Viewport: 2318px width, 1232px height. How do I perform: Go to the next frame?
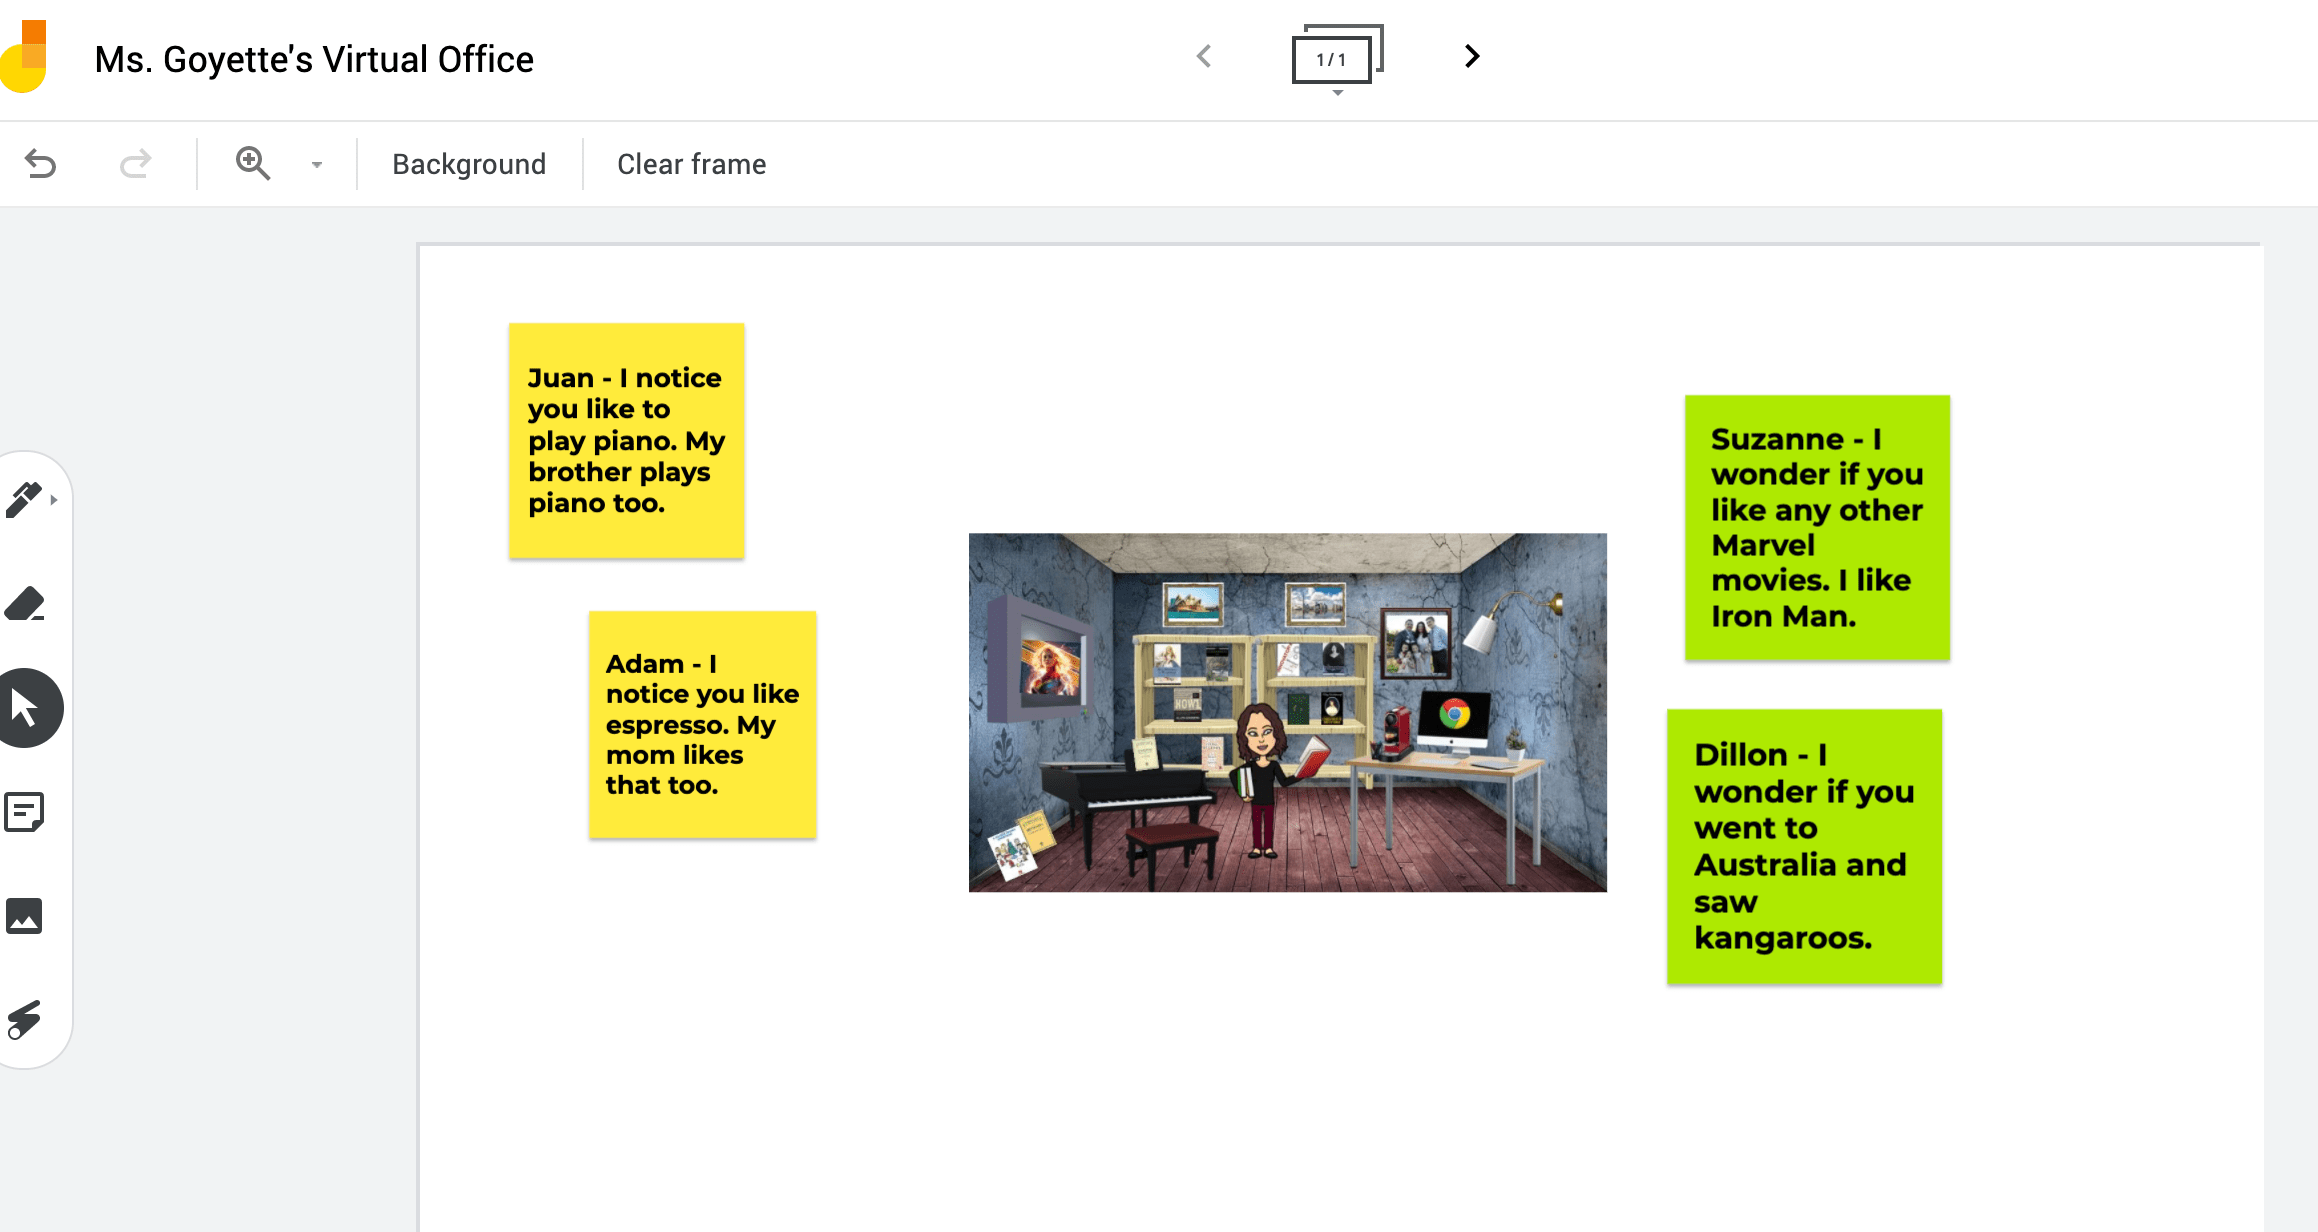(x=1471, y=57)
